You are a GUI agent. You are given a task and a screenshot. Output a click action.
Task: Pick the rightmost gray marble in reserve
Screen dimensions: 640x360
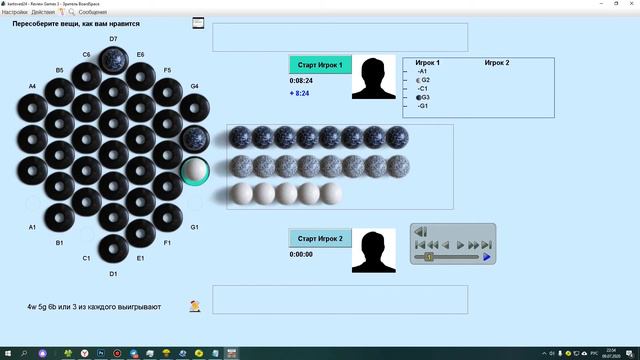(x=398, y=166)
